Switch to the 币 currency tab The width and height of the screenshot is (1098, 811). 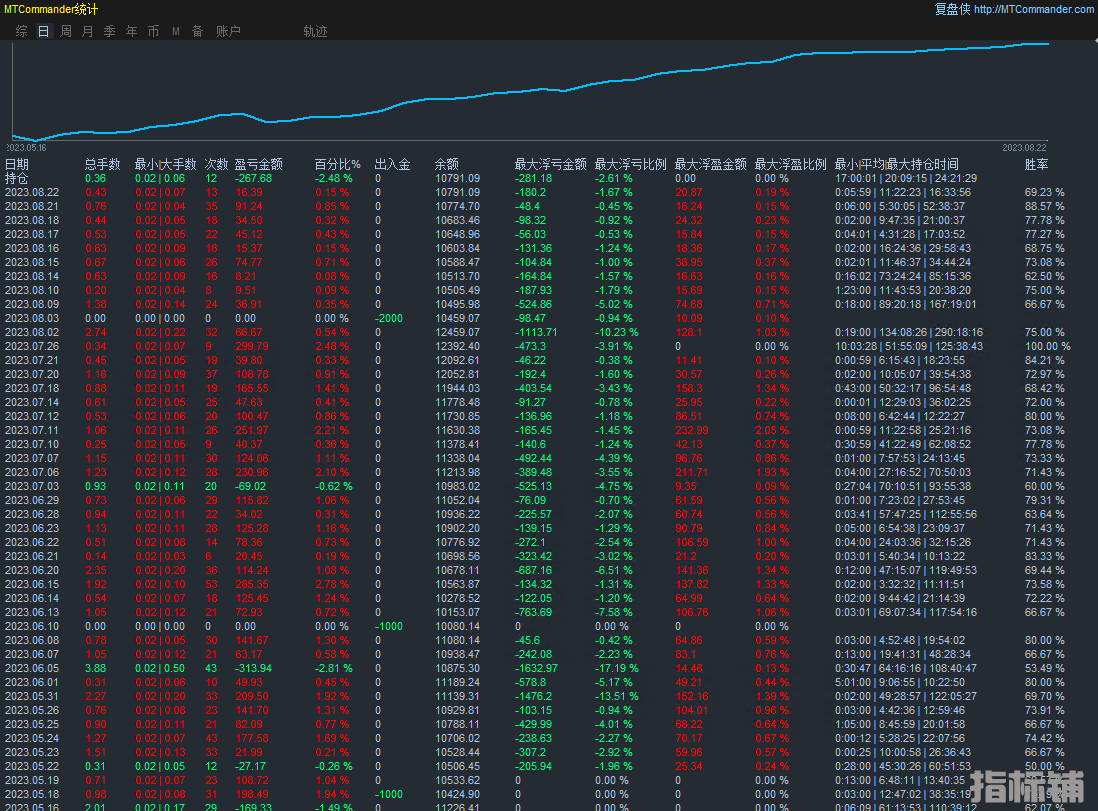tap(153, 31)
